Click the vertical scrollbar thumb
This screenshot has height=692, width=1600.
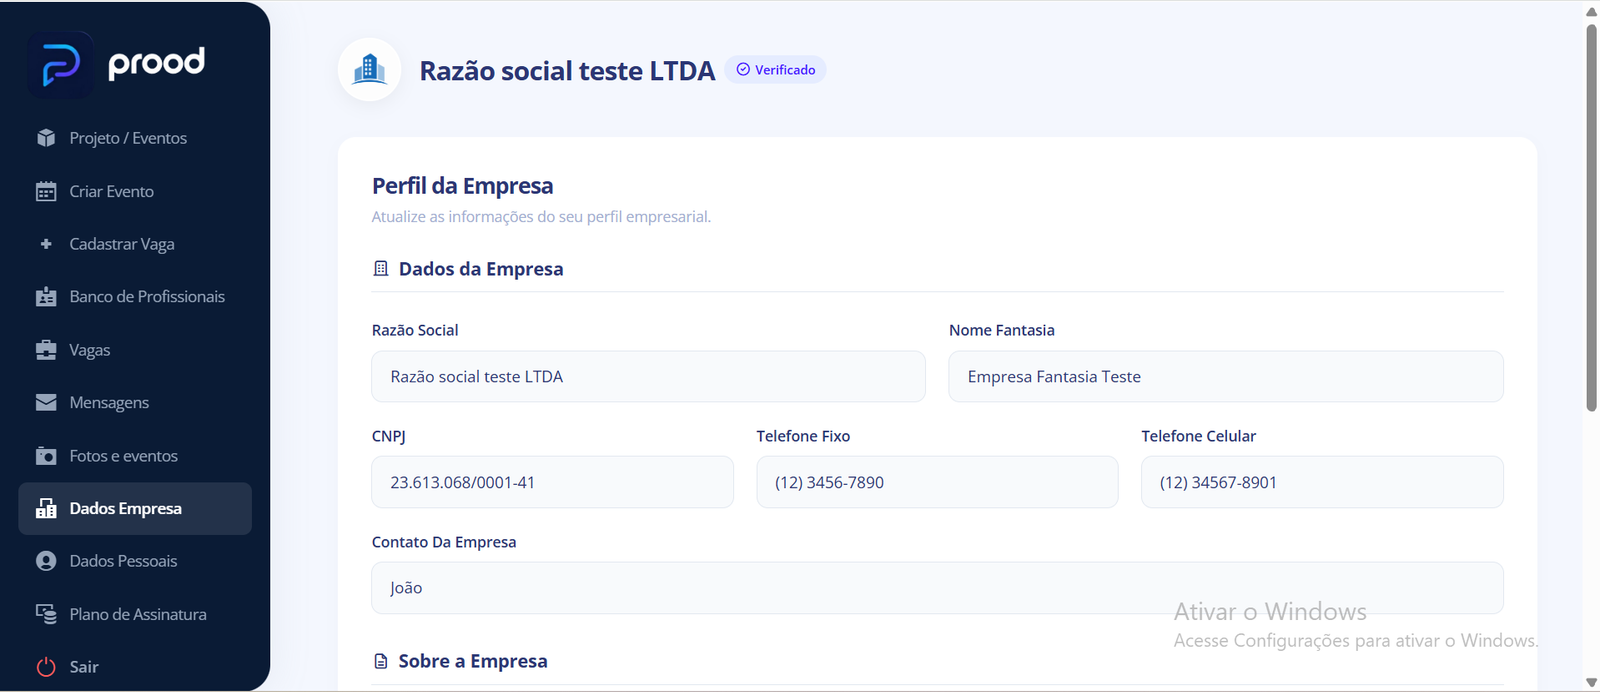(x=1591, y=217)
